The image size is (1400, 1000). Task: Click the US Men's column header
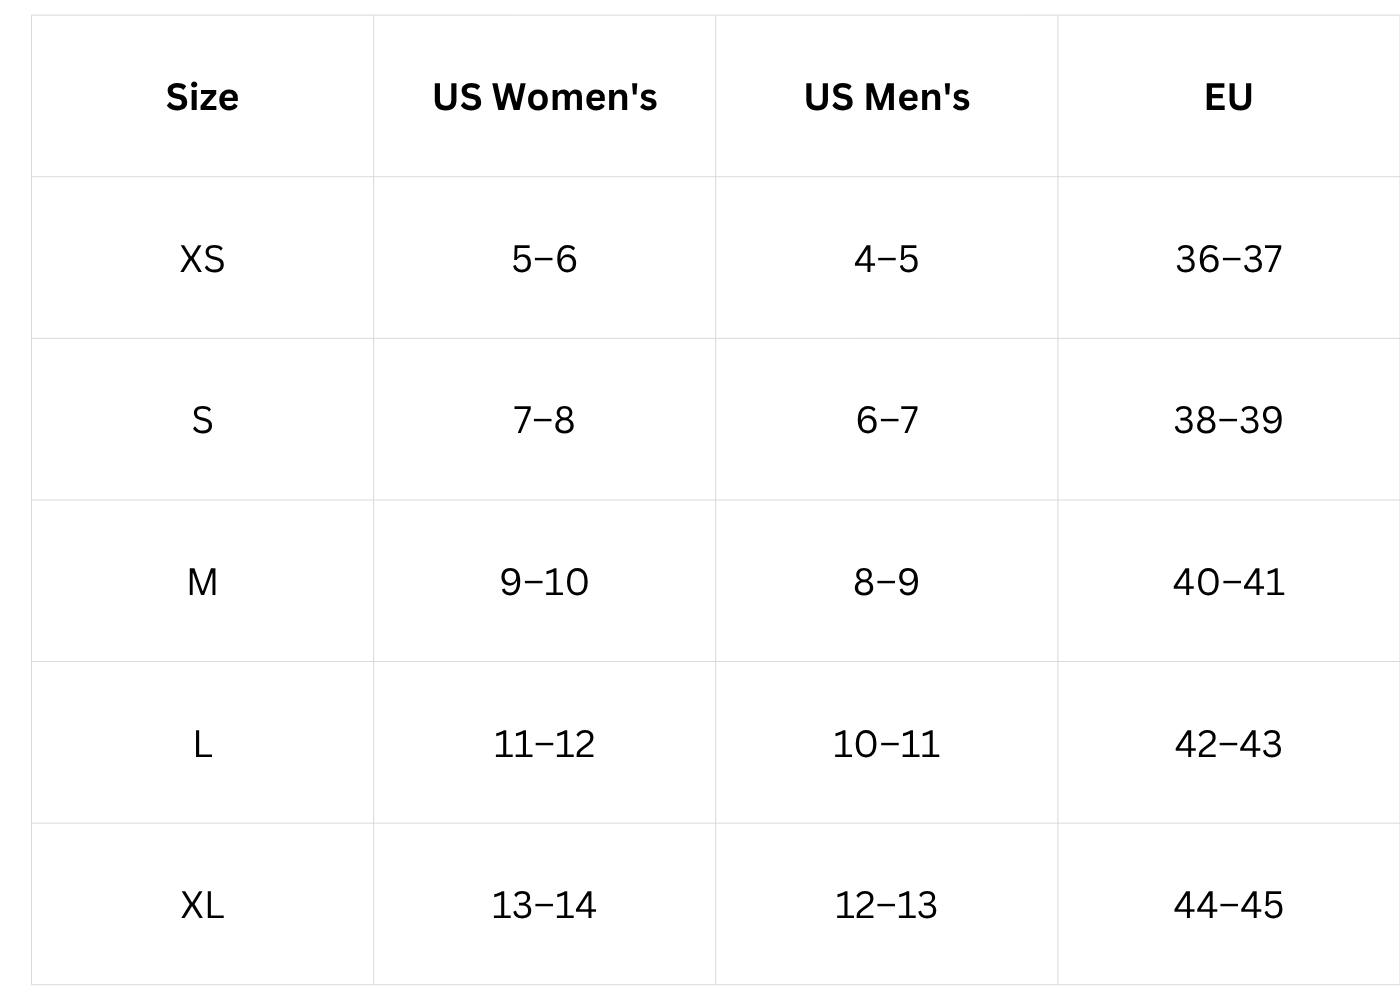pos(887,97)
